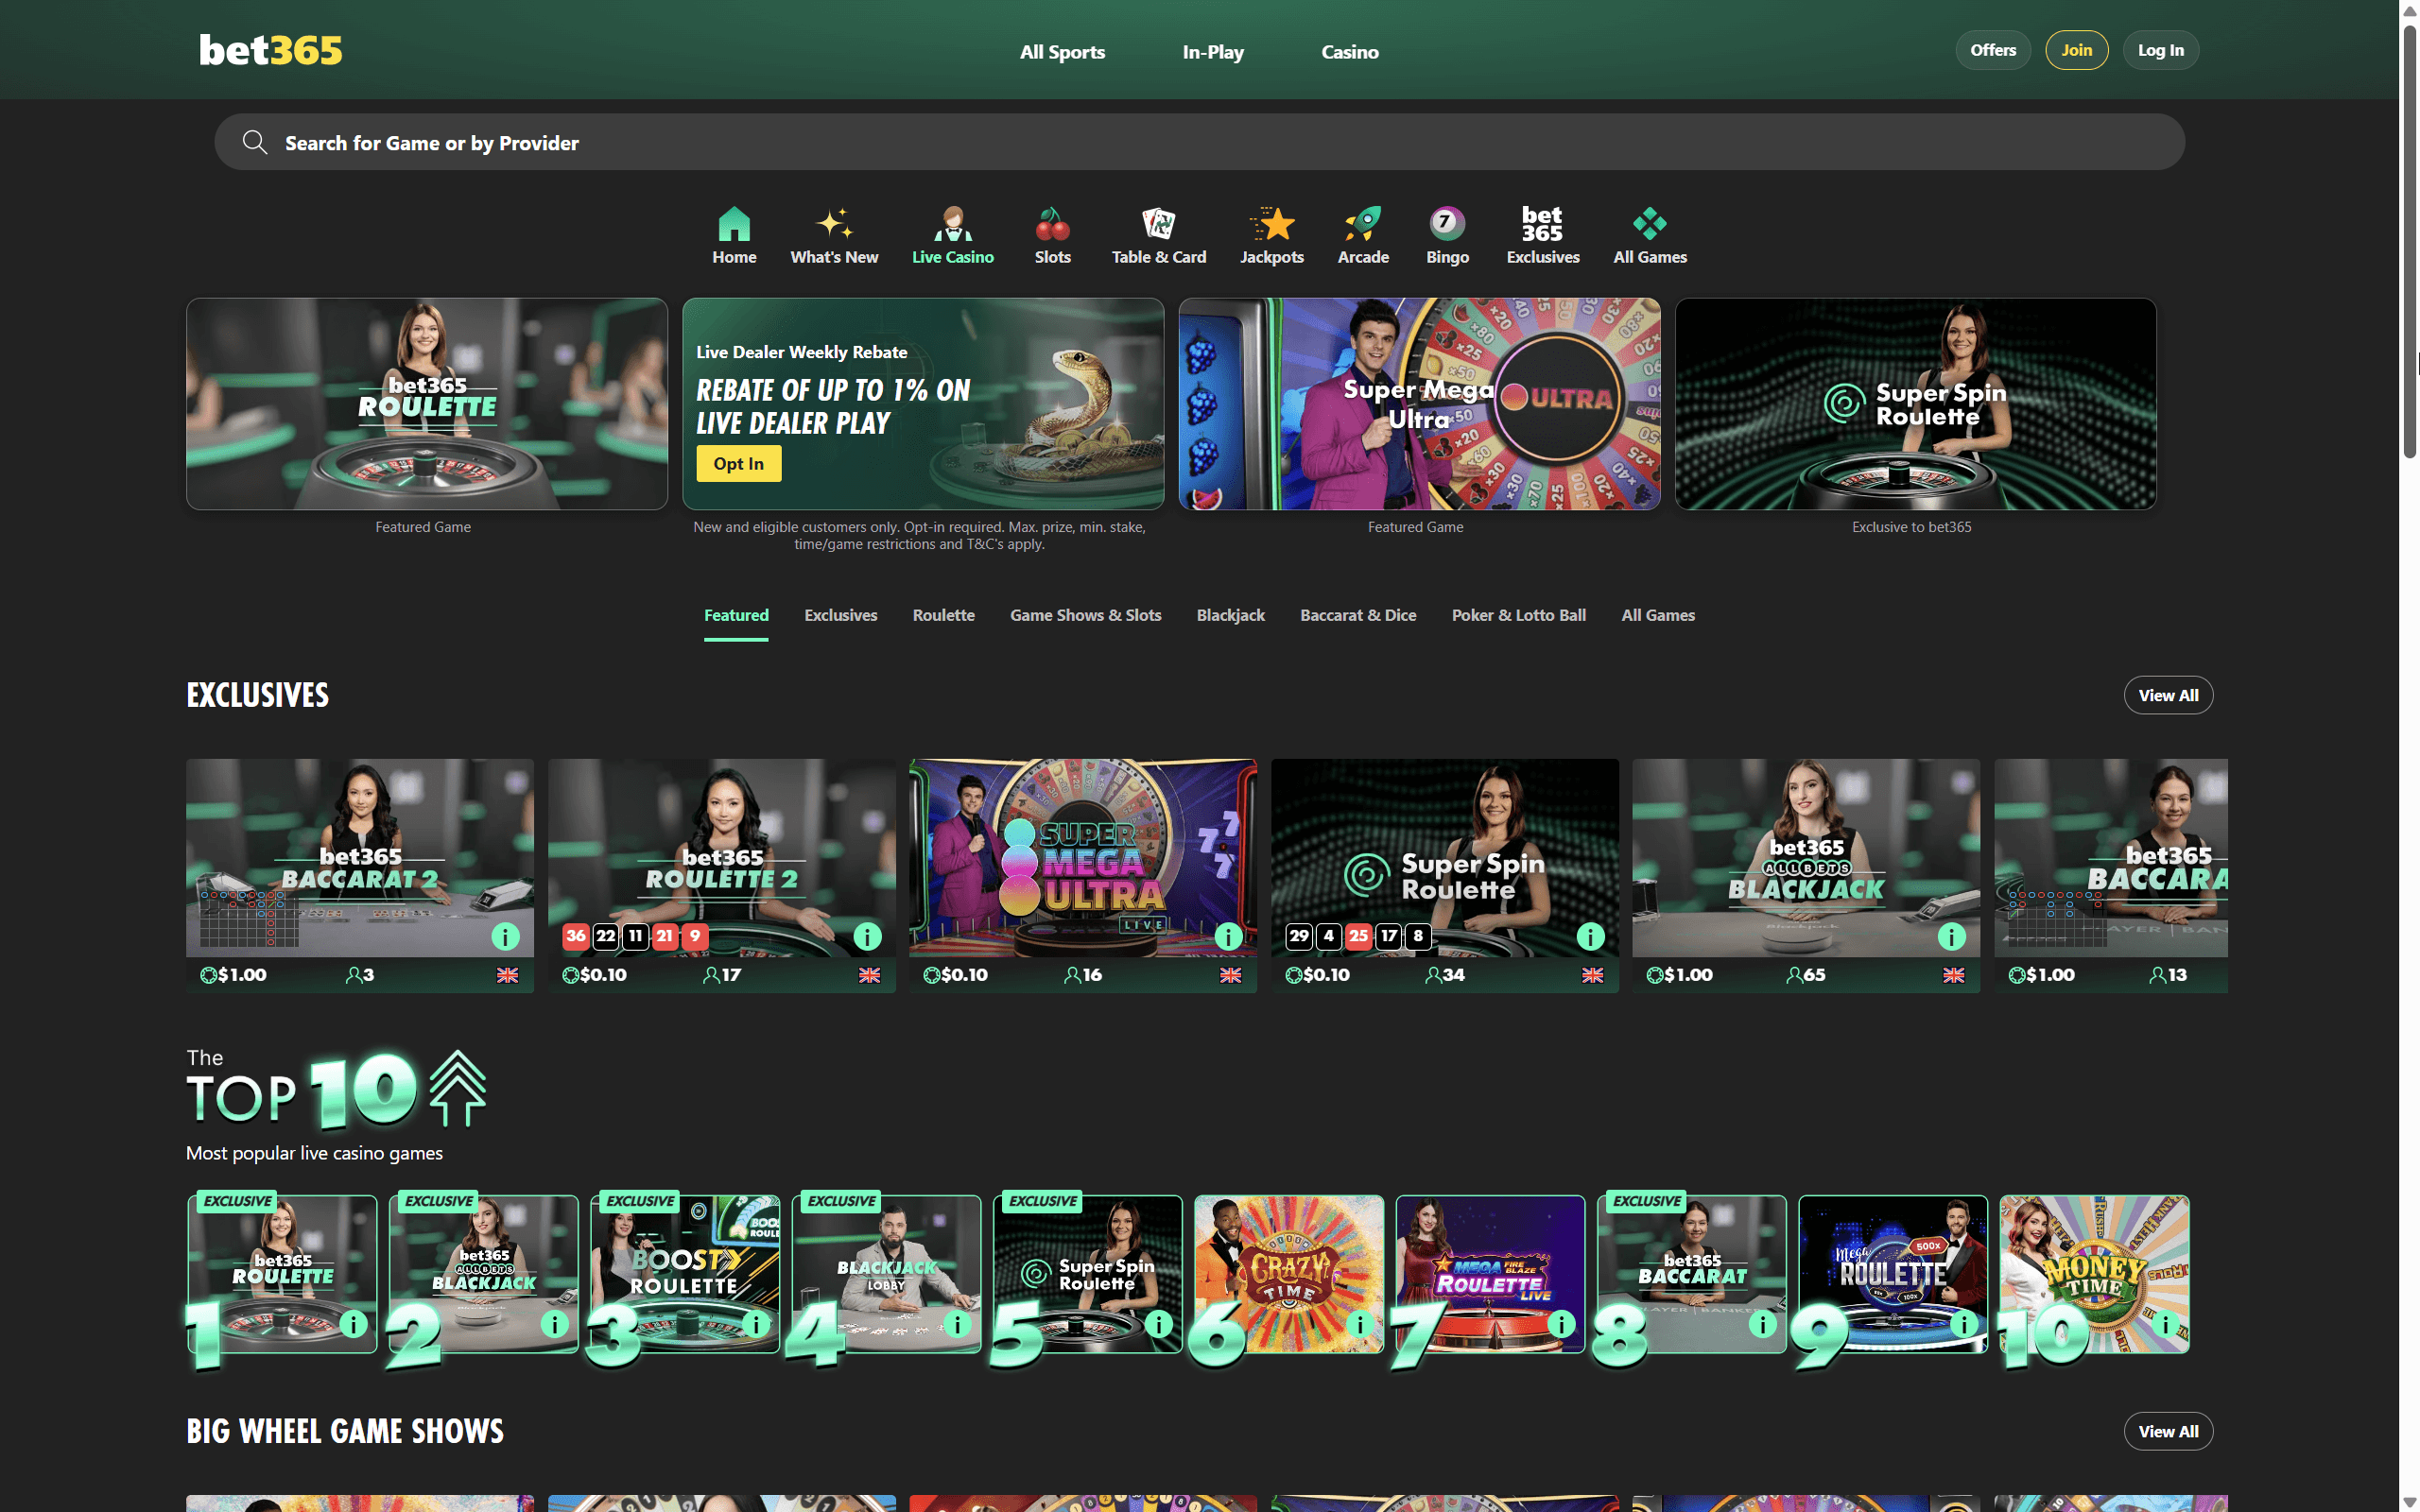Image resolution: width=2420 pixels, height=1512 pixels.
Task: Show info on Top 10 Crazy Time
Action: coord(1360,1324)
